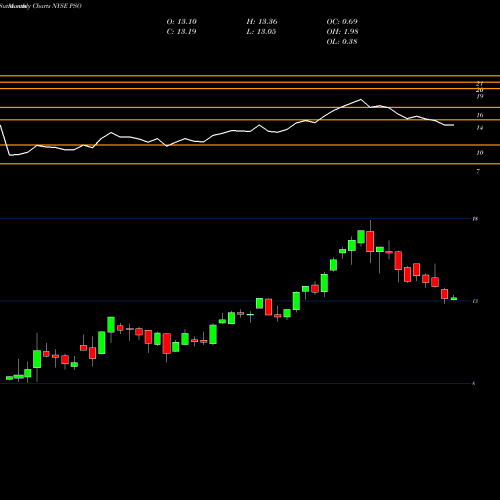Image resolution: width=500 pixels, height=500 pixels.
Task: Click the 21 label on upper axis
Action: 480,84
